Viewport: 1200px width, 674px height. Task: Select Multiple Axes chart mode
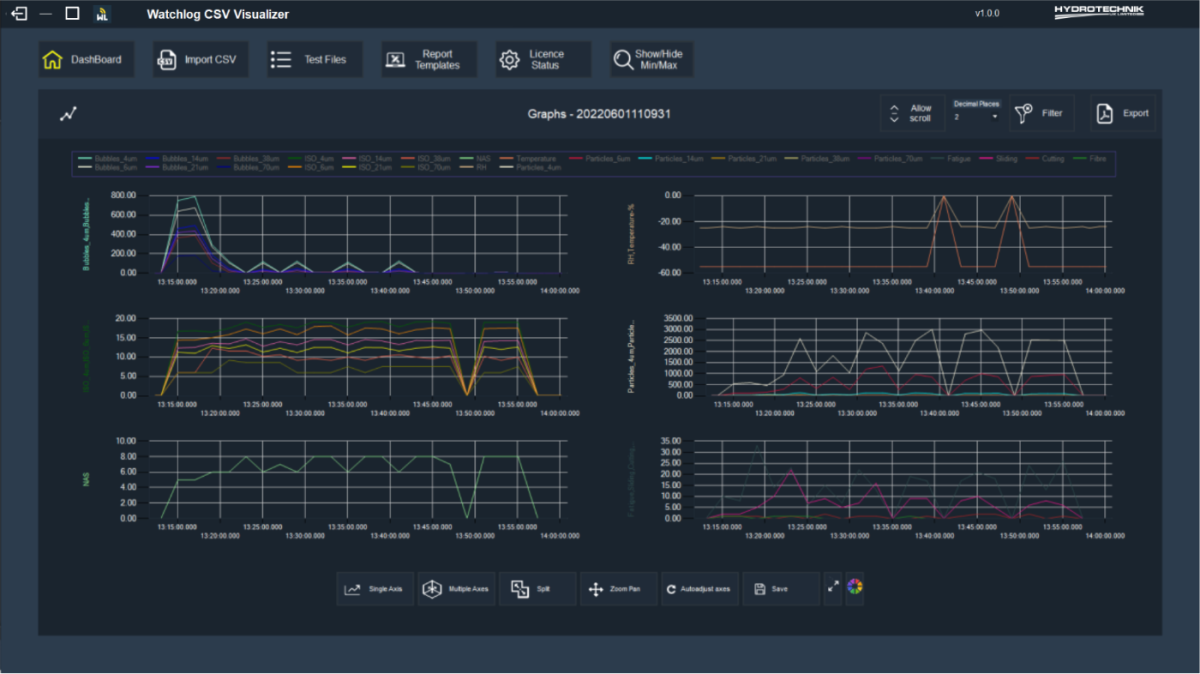point(456,589)
